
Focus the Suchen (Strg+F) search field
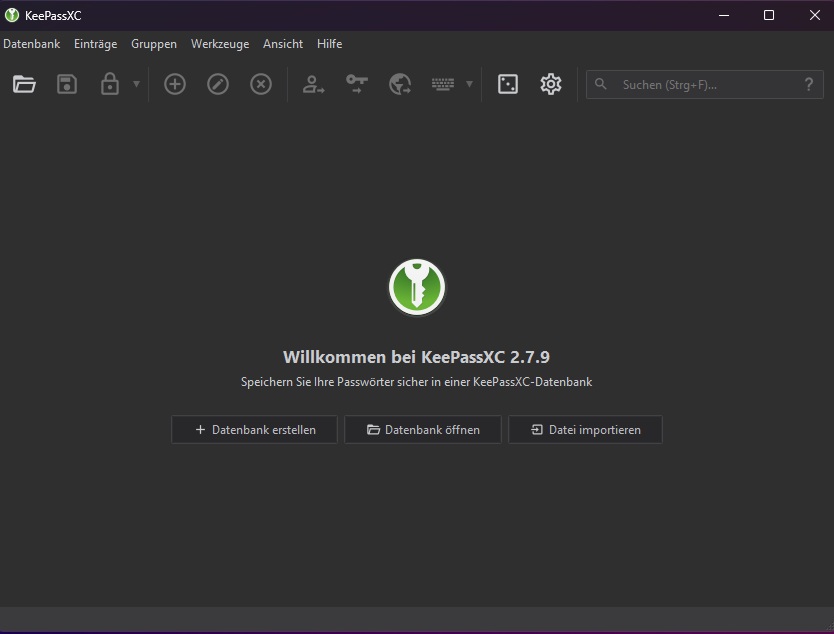coord(704,85)
